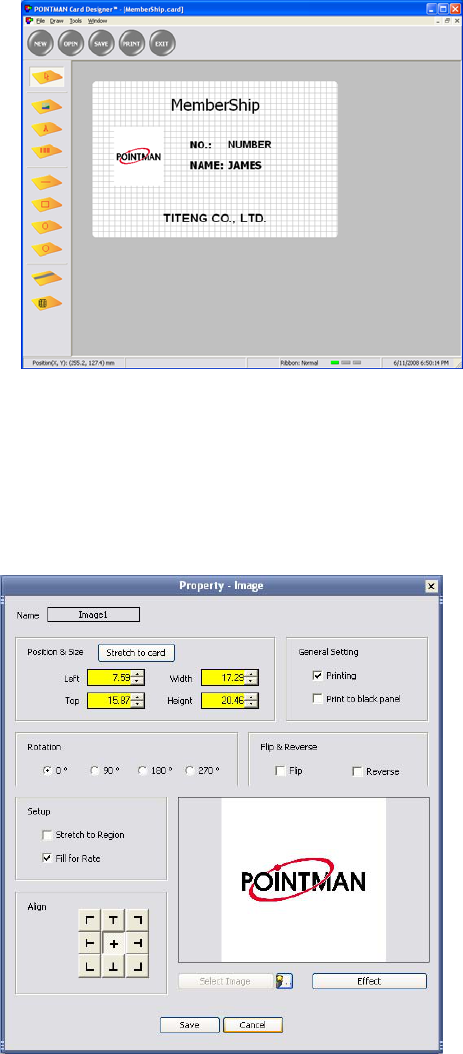Align image to top center

pyautogui.click(x=114, y=921)
